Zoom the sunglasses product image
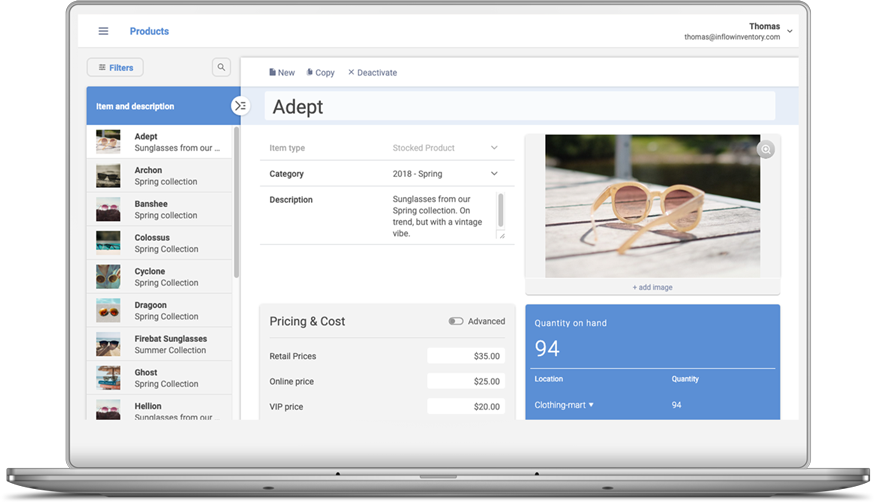 pos(766,150)
